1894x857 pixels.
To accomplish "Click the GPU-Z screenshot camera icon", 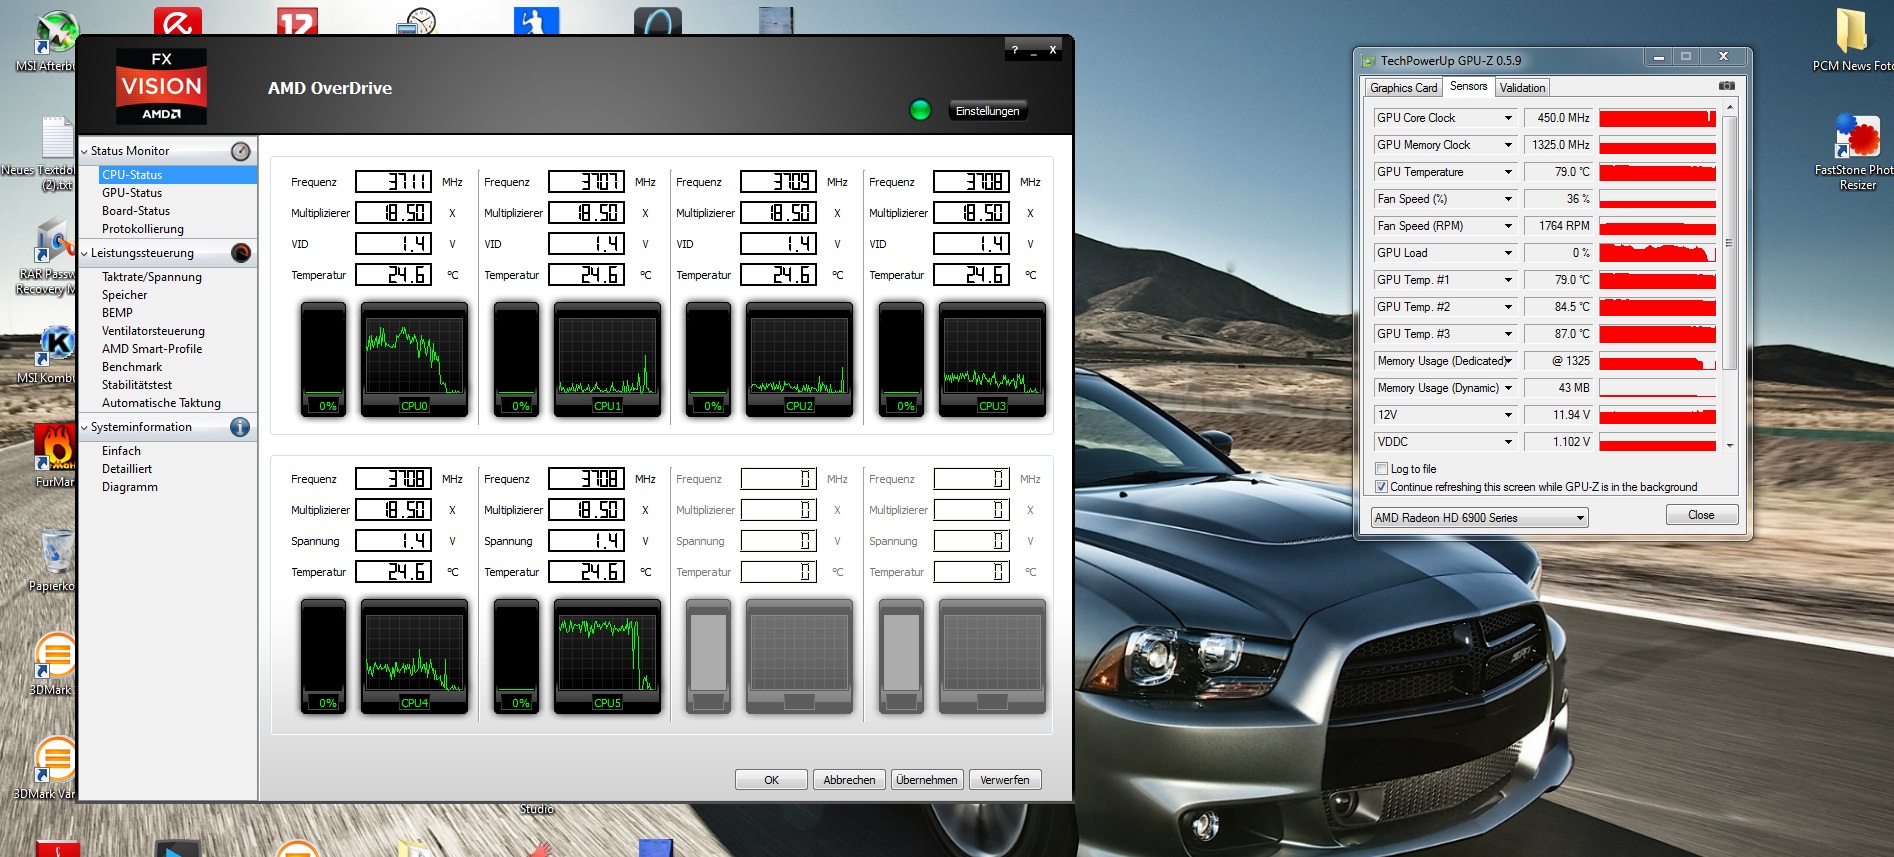I will (1726, 86).
